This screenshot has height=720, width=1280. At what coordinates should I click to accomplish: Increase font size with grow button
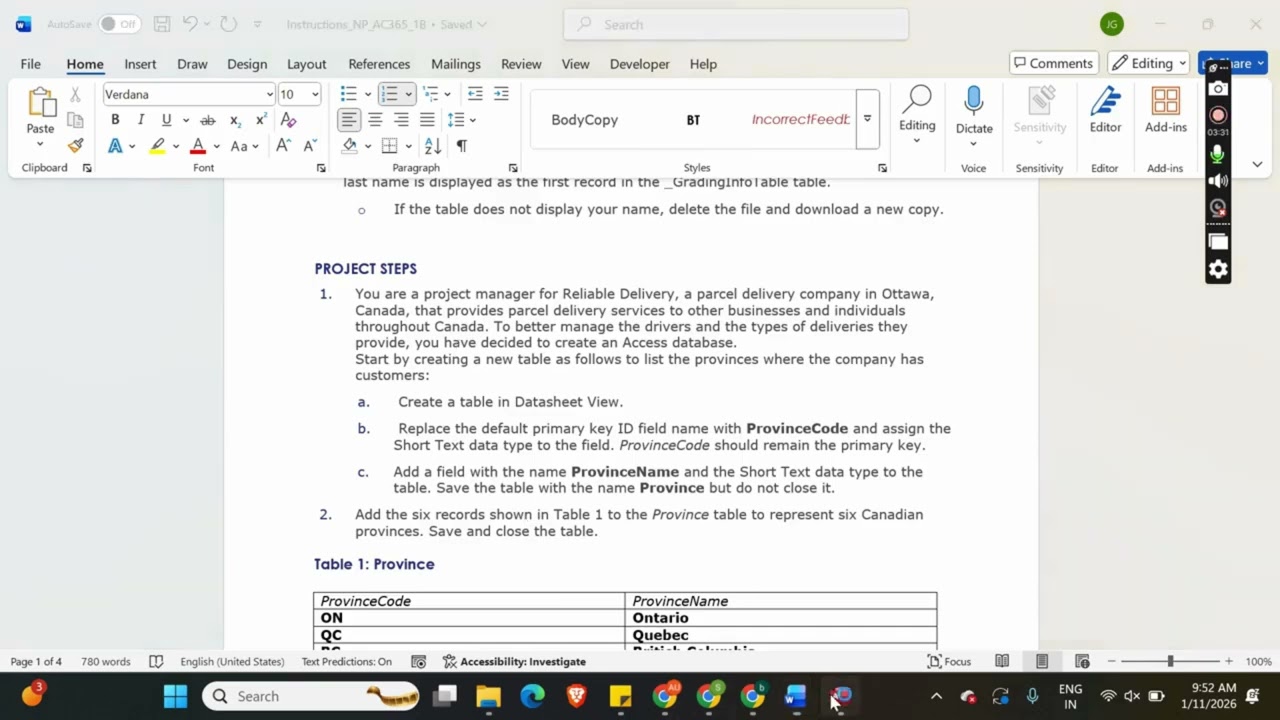coord(283,146)
